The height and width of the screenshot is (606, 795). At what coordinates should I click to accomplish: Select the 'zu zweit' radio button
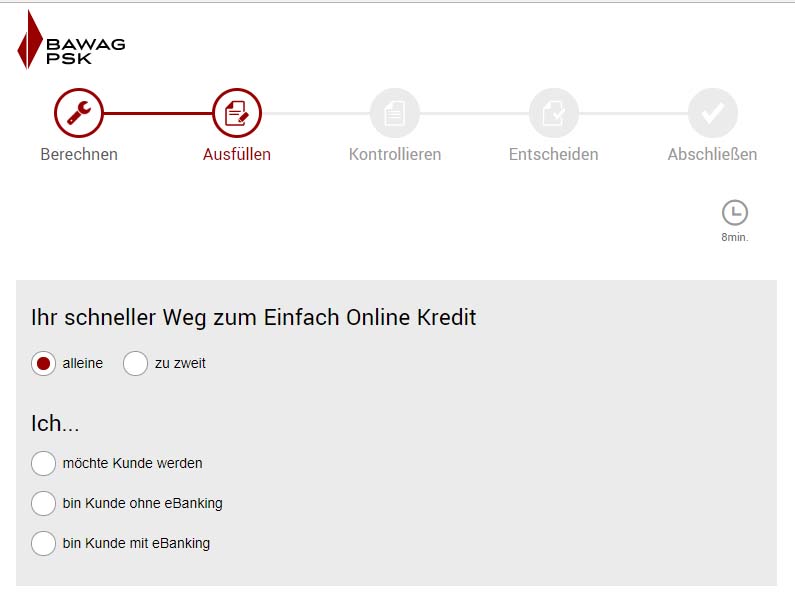click(135, 363)
